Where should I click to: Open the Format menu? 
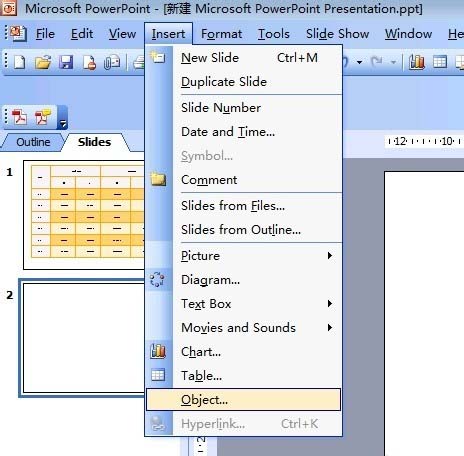tap(221, 34)
